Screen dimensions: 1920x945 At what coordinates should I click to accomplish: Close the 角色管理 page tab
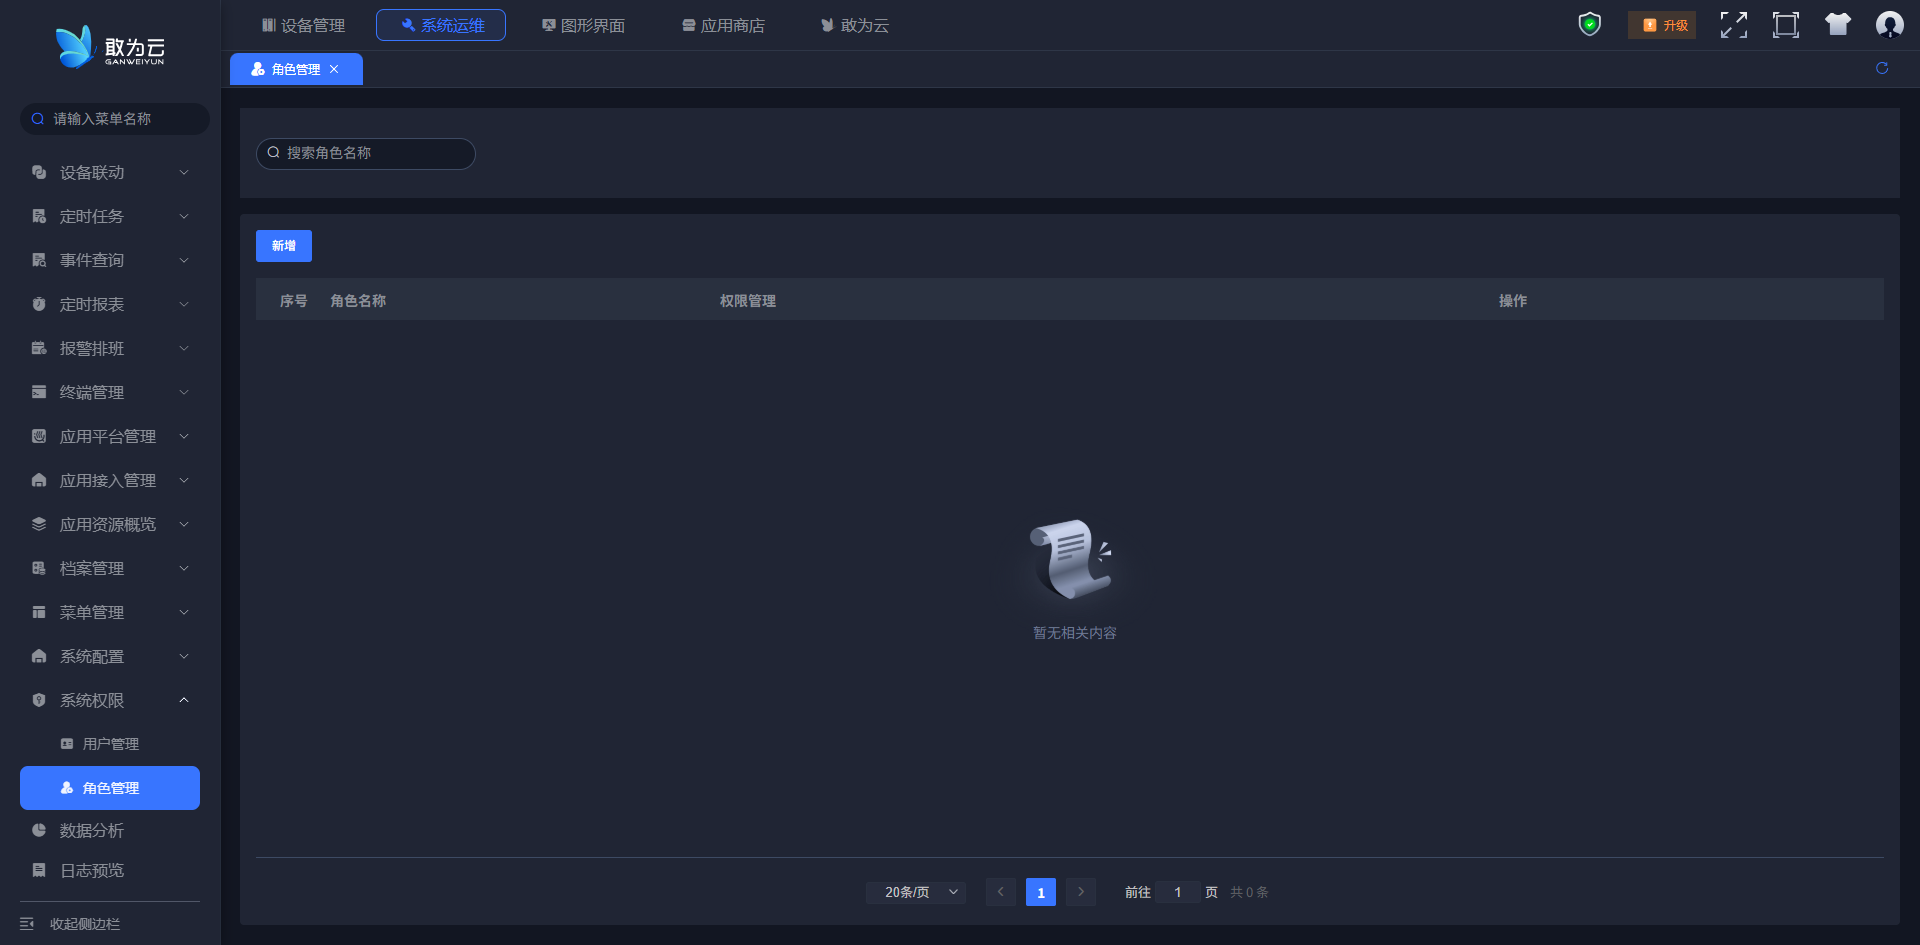coord(334,69)
